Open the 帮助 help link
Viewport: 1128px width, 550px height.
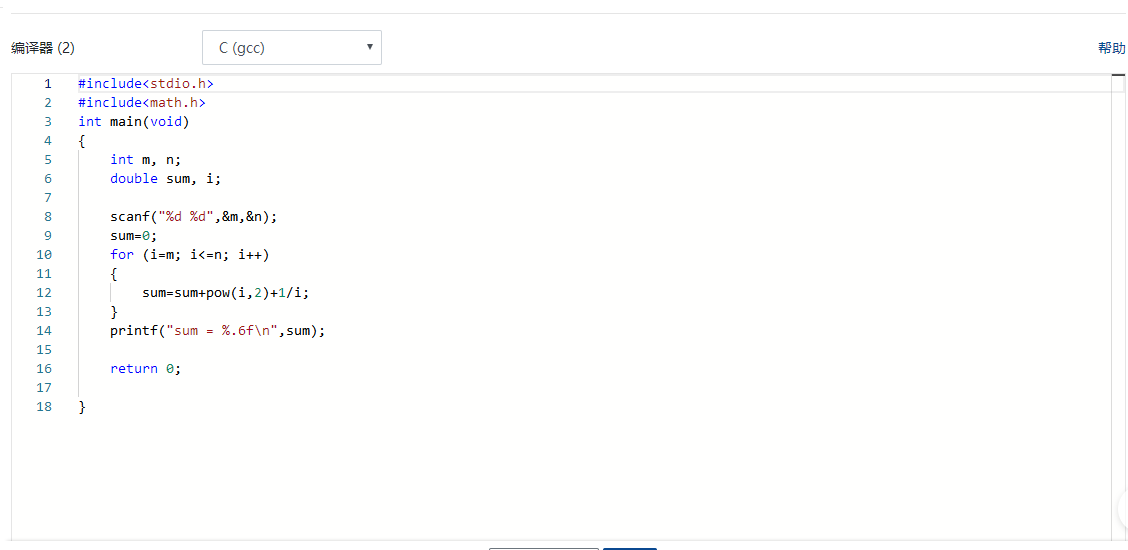tap(1111, 48)
